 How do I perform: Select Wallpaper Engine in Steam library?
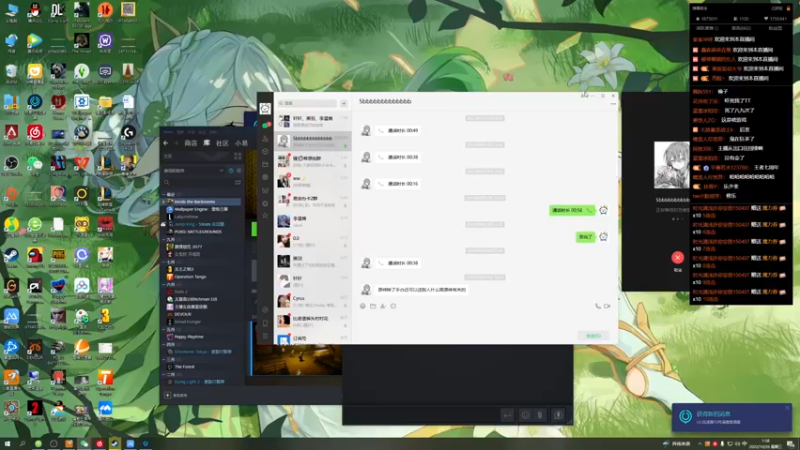(x=202, y=209)
